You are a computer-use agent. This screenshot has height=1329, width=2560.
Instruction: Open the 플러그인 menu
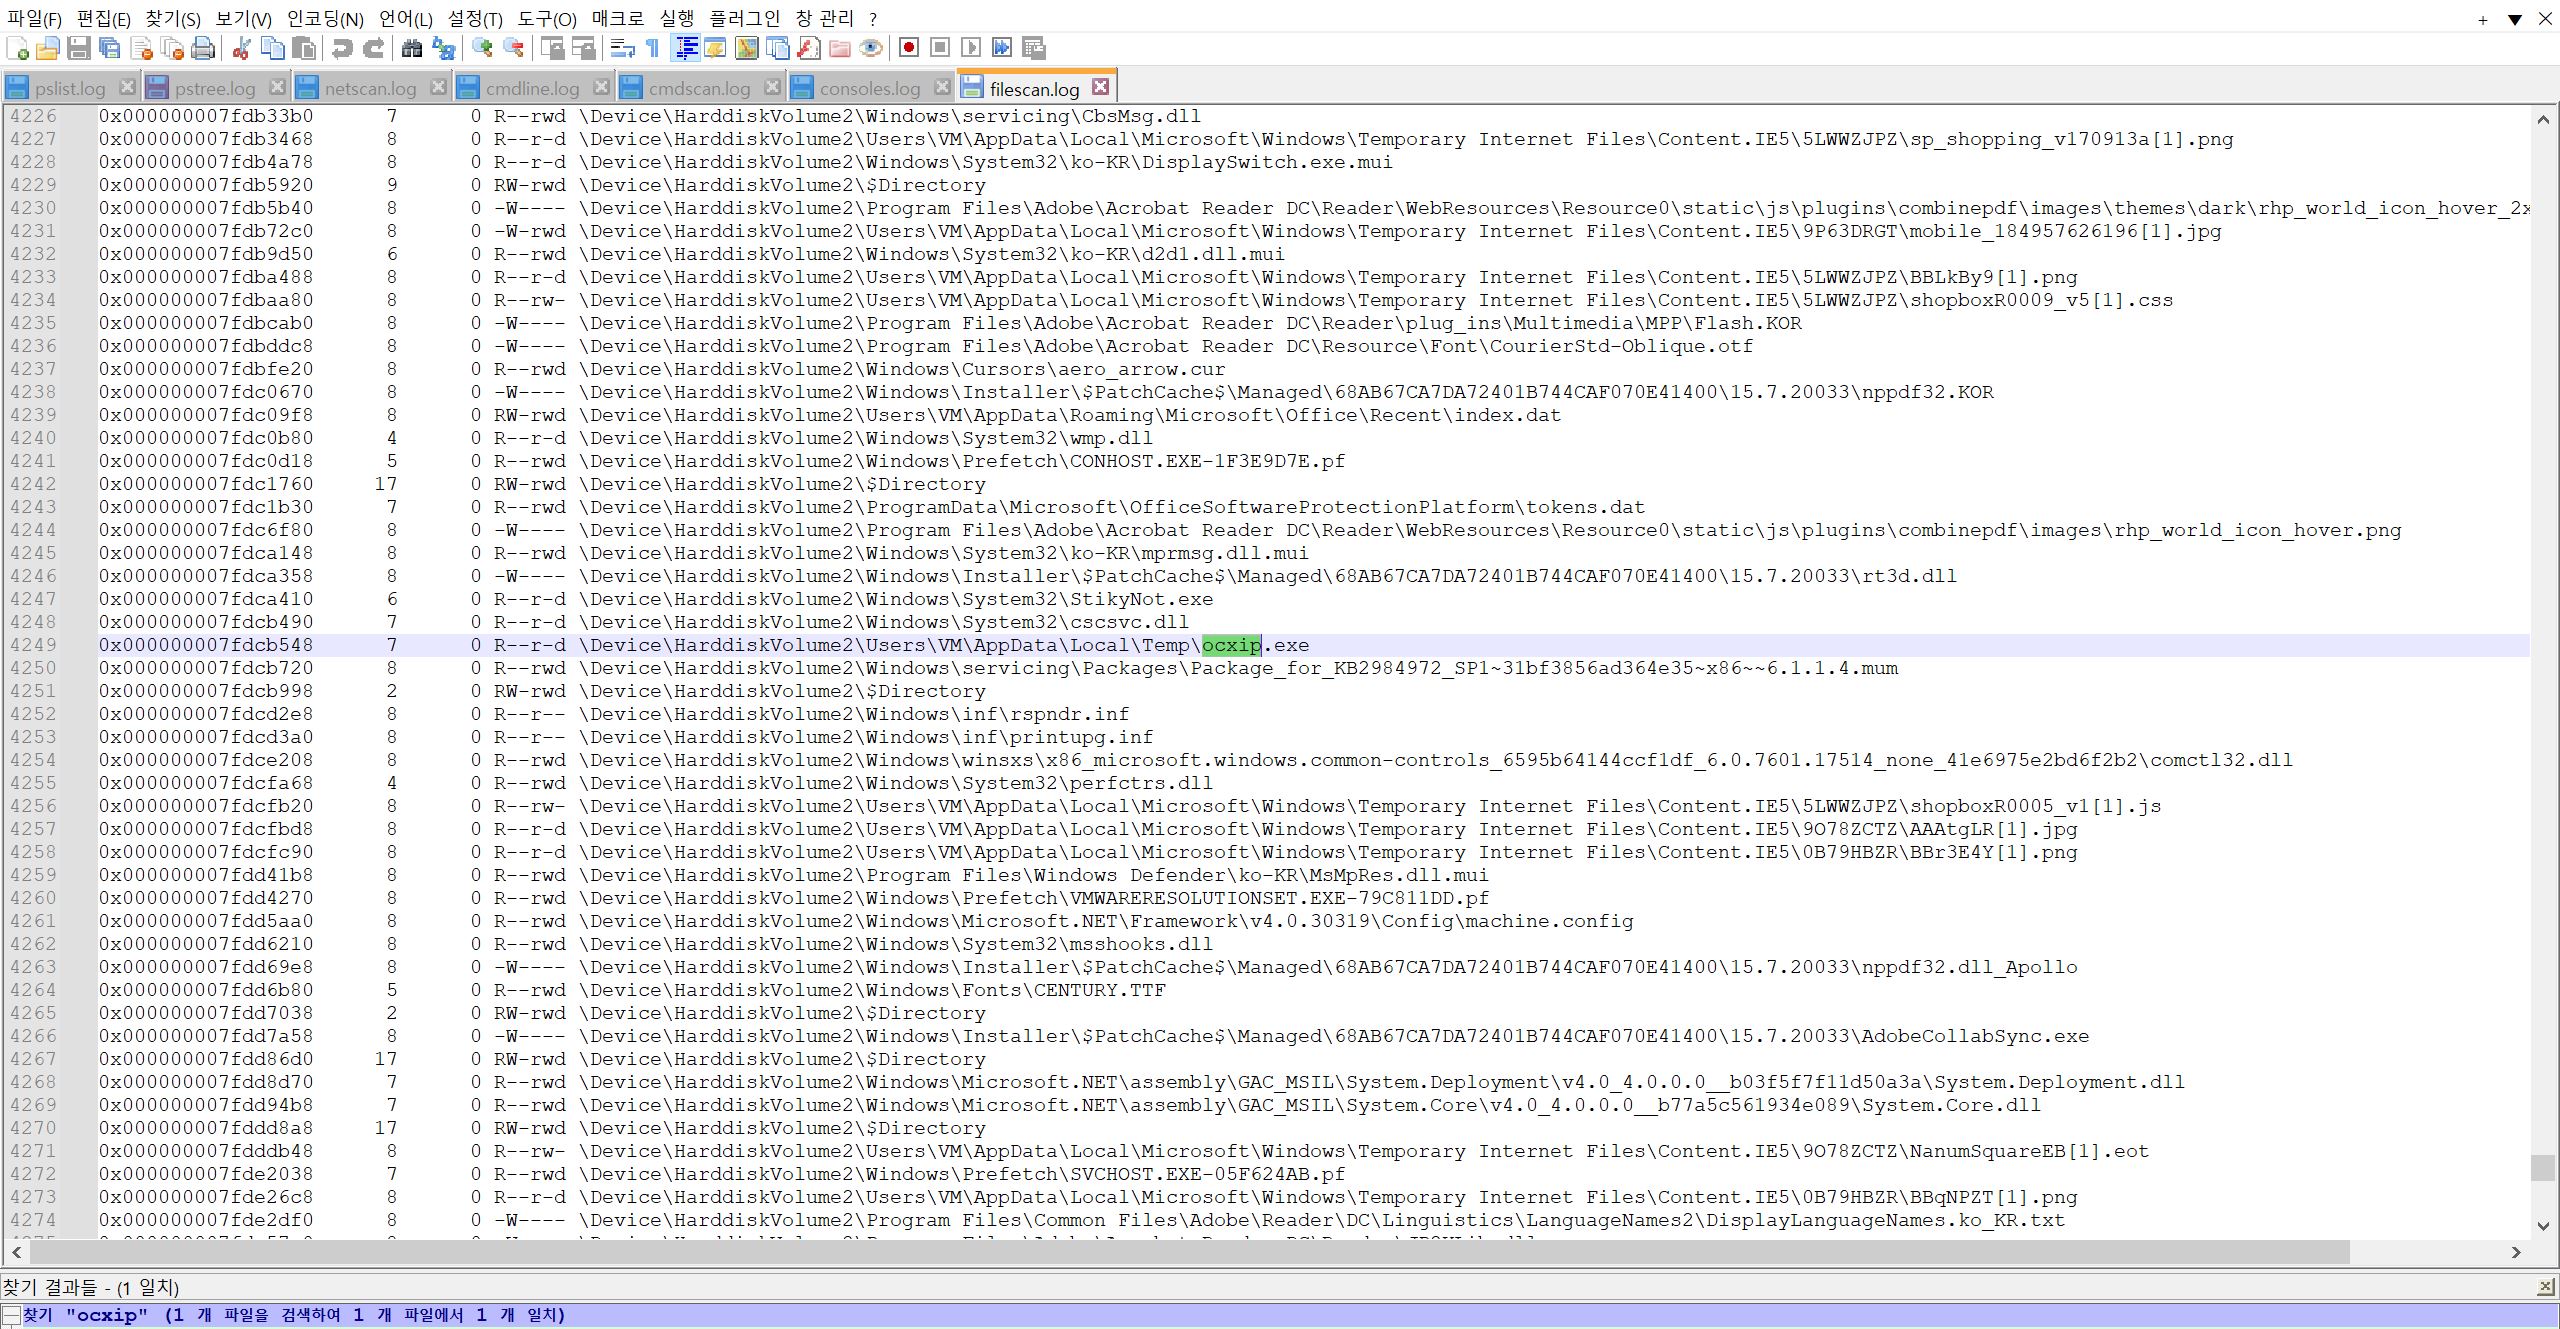coord(744,19)
